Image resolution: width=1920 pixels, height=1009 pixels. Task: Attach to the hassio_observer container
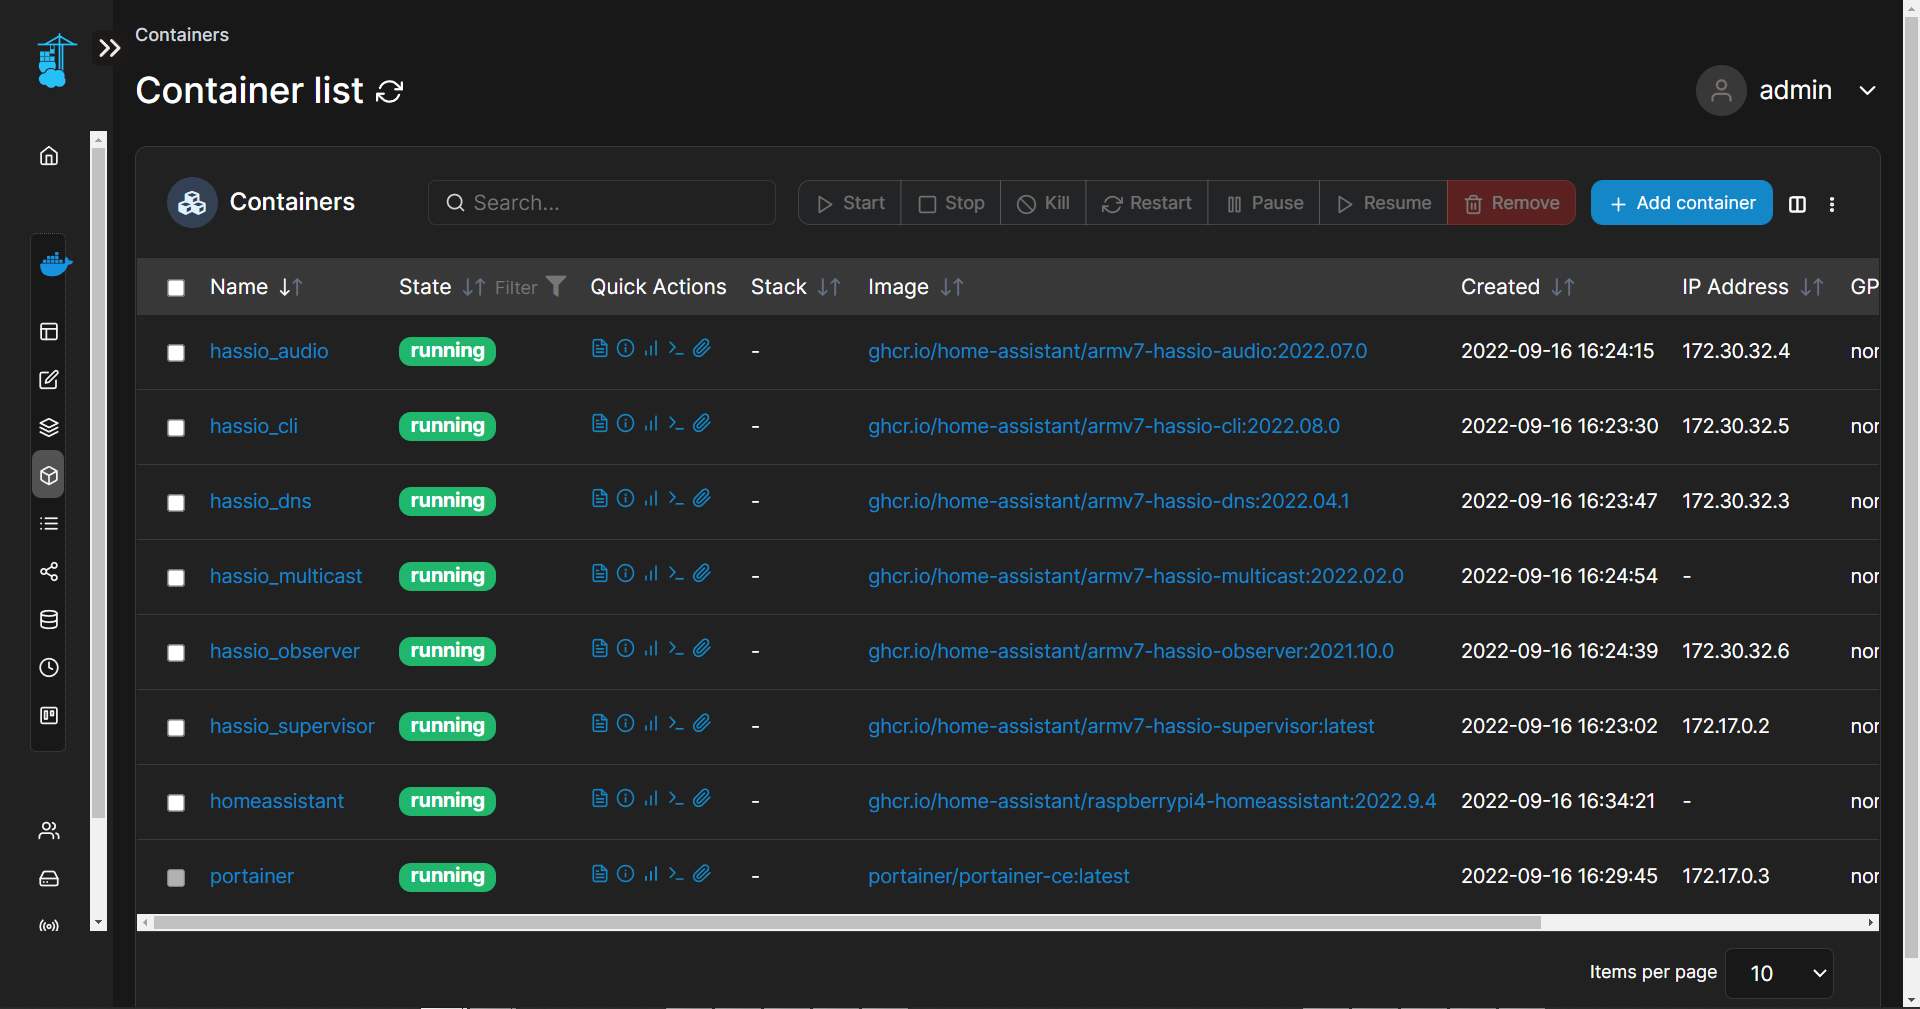(702, 648)
